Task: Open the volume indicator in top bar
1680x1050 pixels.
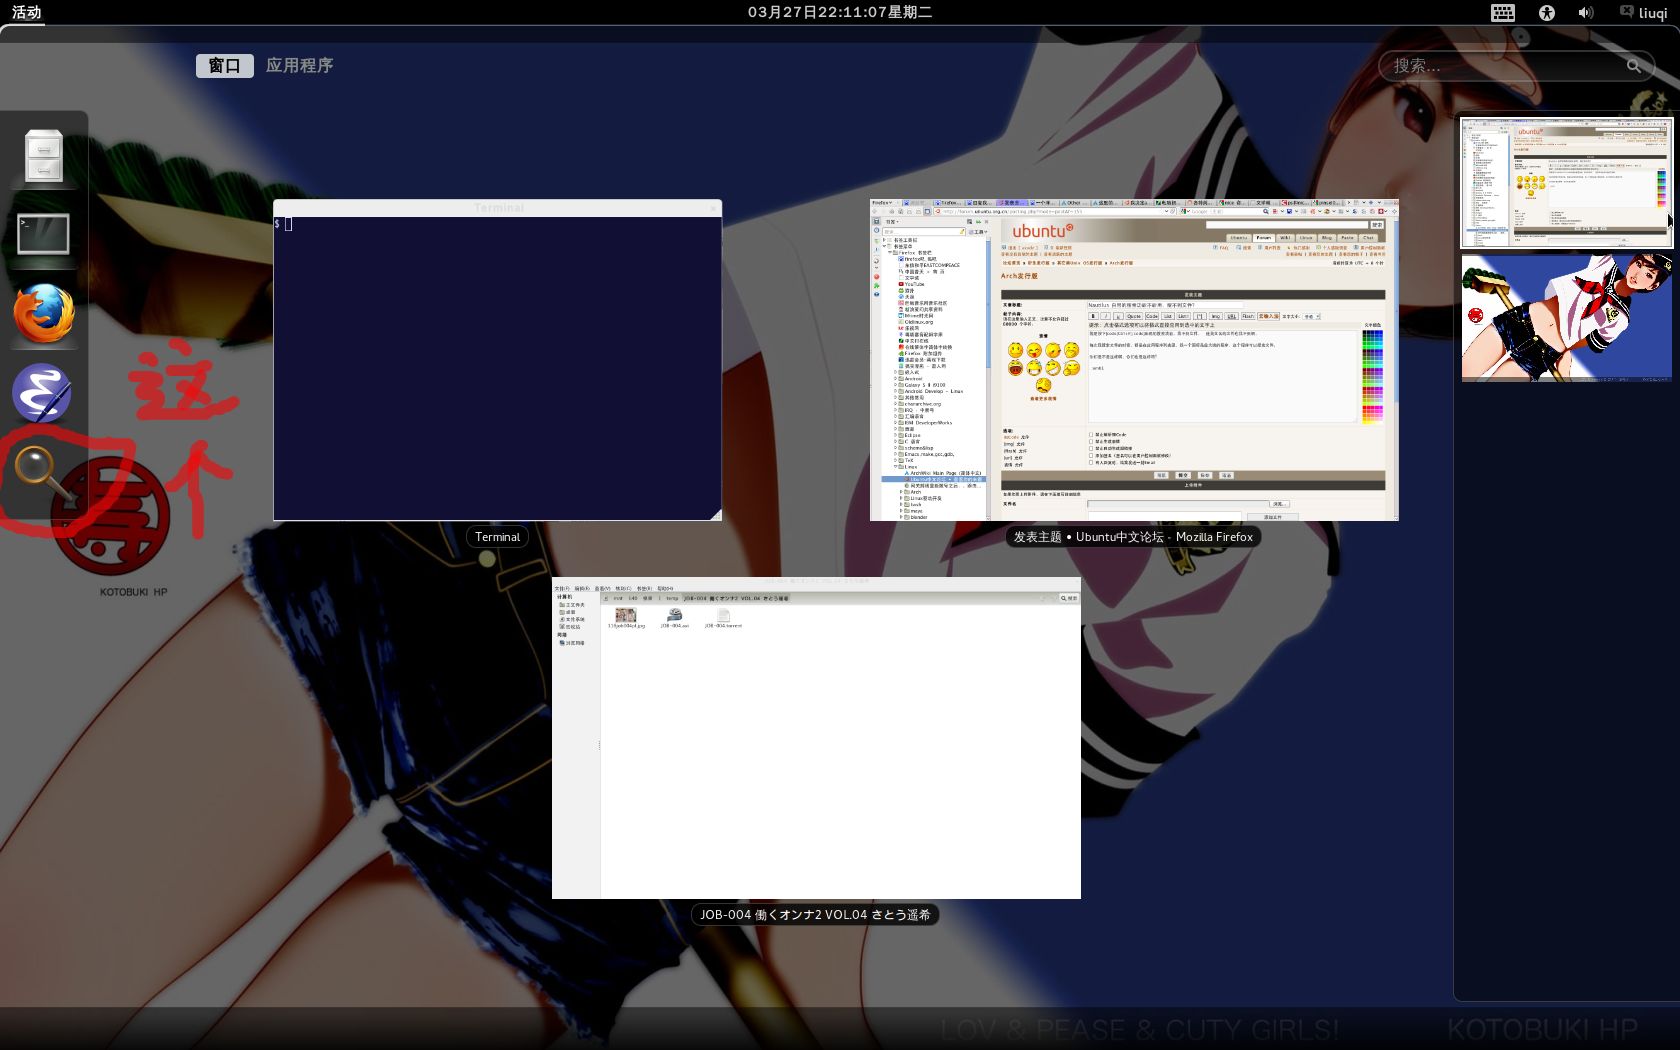Action: [x=1586, y=12]
